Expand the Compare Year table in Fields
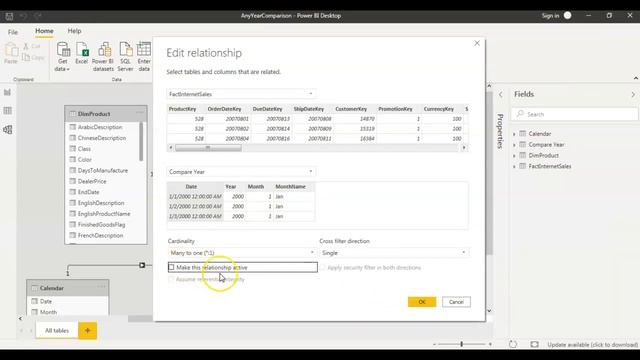Viewport: 640px width, 360px height. tap(514, 145)
